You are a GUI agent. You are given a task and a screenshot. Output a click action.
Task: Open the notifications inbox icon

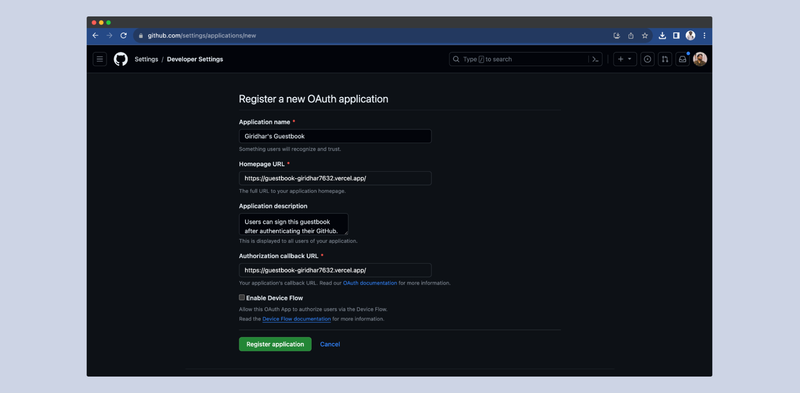click(x=682, y=59)
